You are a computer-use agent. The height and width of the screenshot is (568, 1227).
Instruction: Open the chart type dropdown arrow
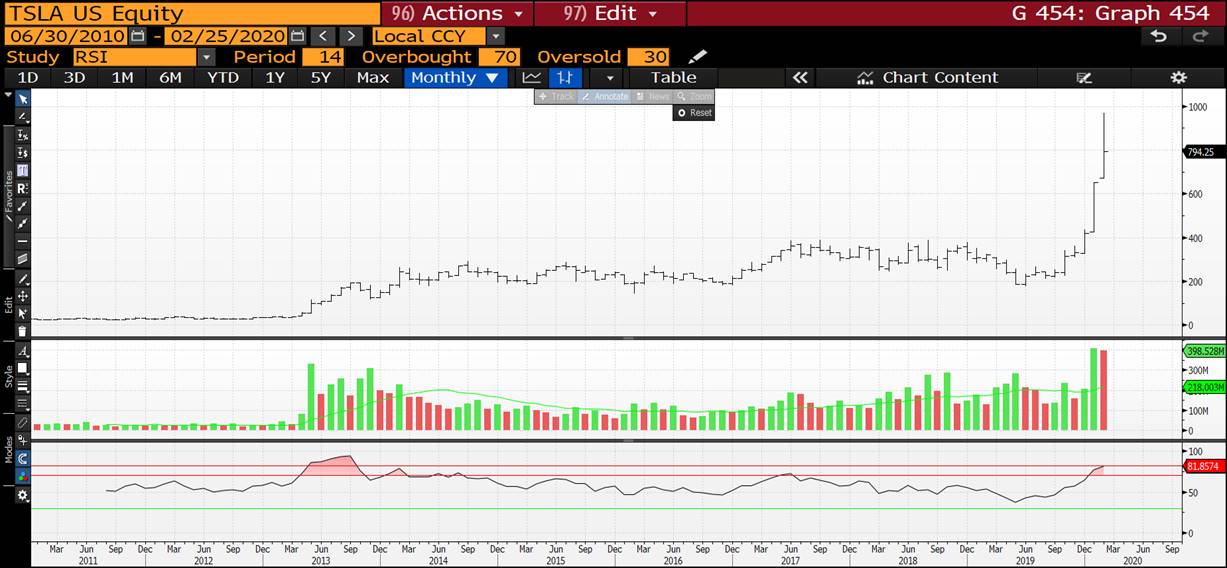coord(609,77)
